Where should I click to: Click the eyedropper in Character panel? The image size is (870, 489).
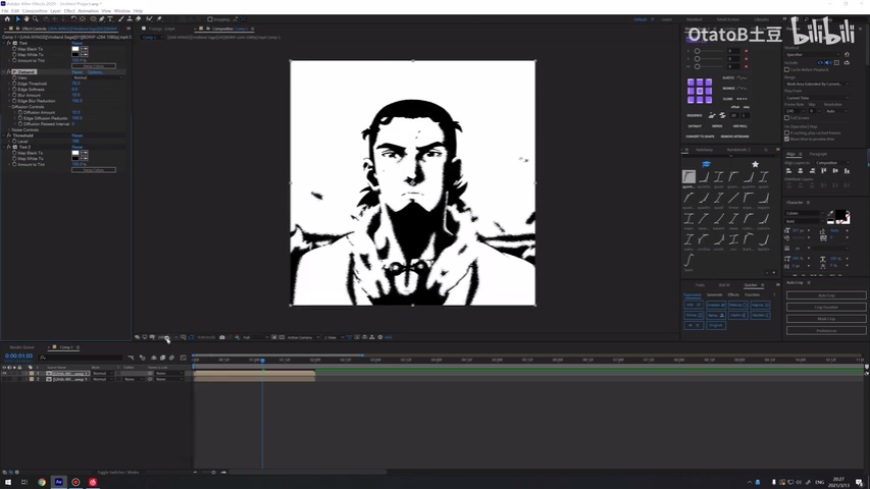830,214
